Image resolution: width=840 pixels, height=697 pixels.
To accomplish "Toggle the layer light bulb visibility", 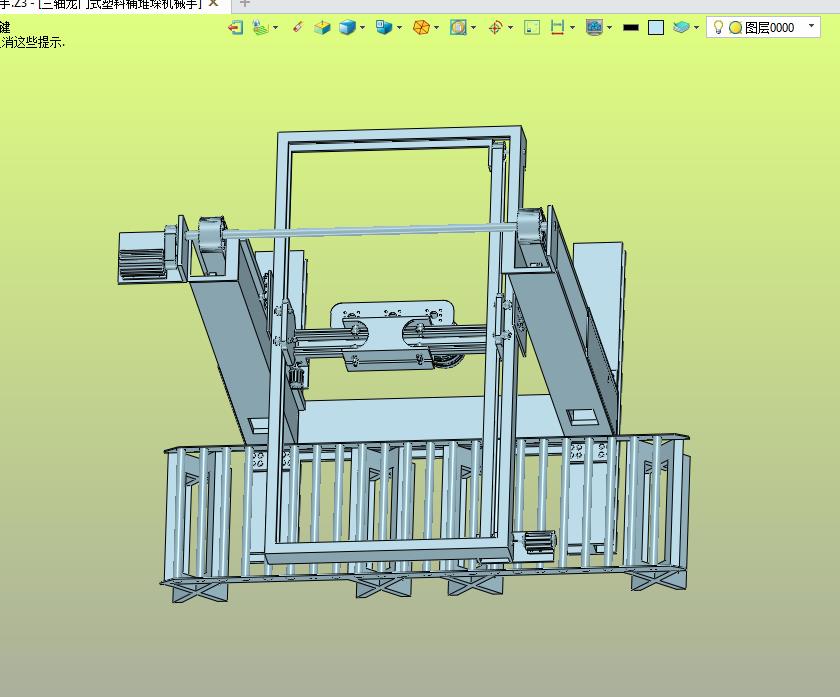I will (x=718, y=27).
